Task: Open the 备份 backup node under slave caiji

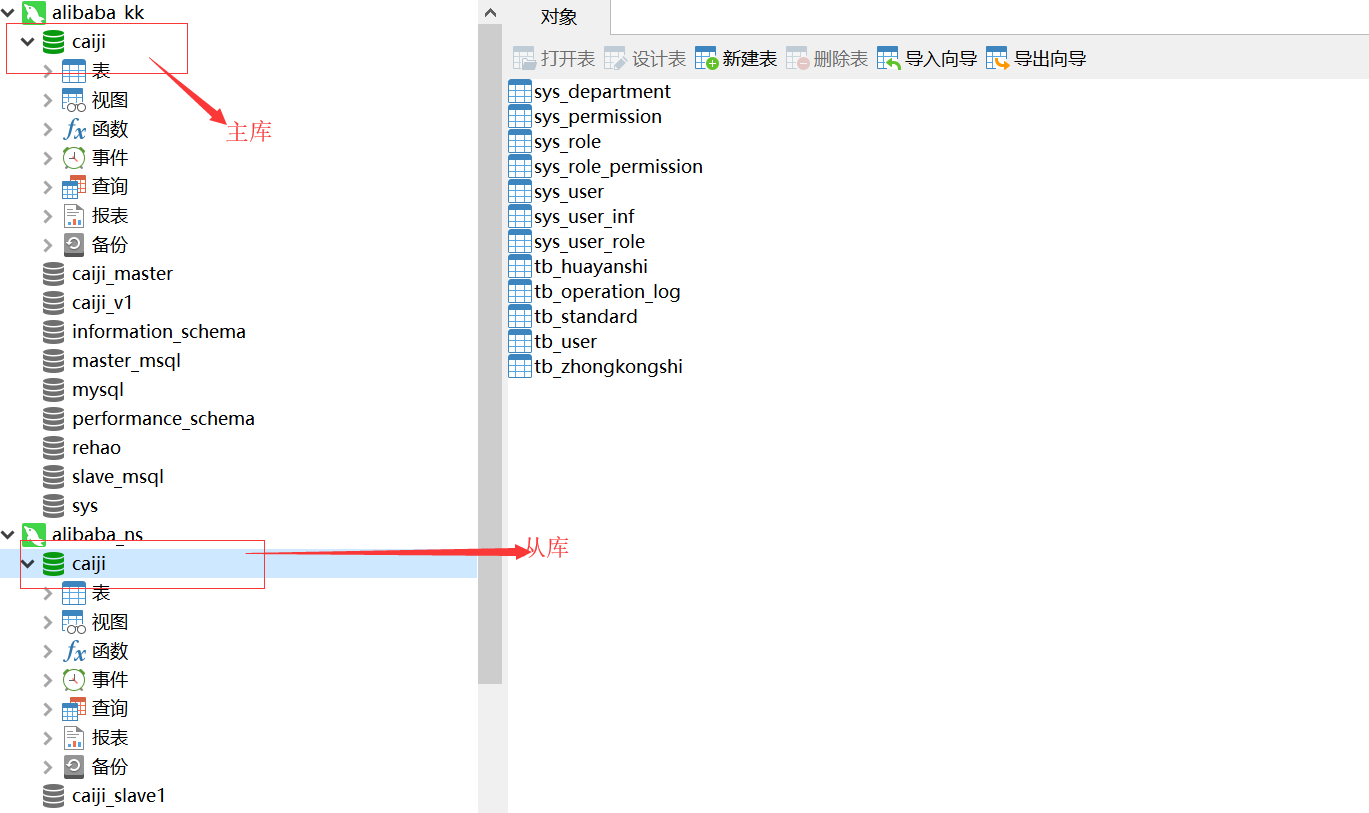Action: (108, 766)
